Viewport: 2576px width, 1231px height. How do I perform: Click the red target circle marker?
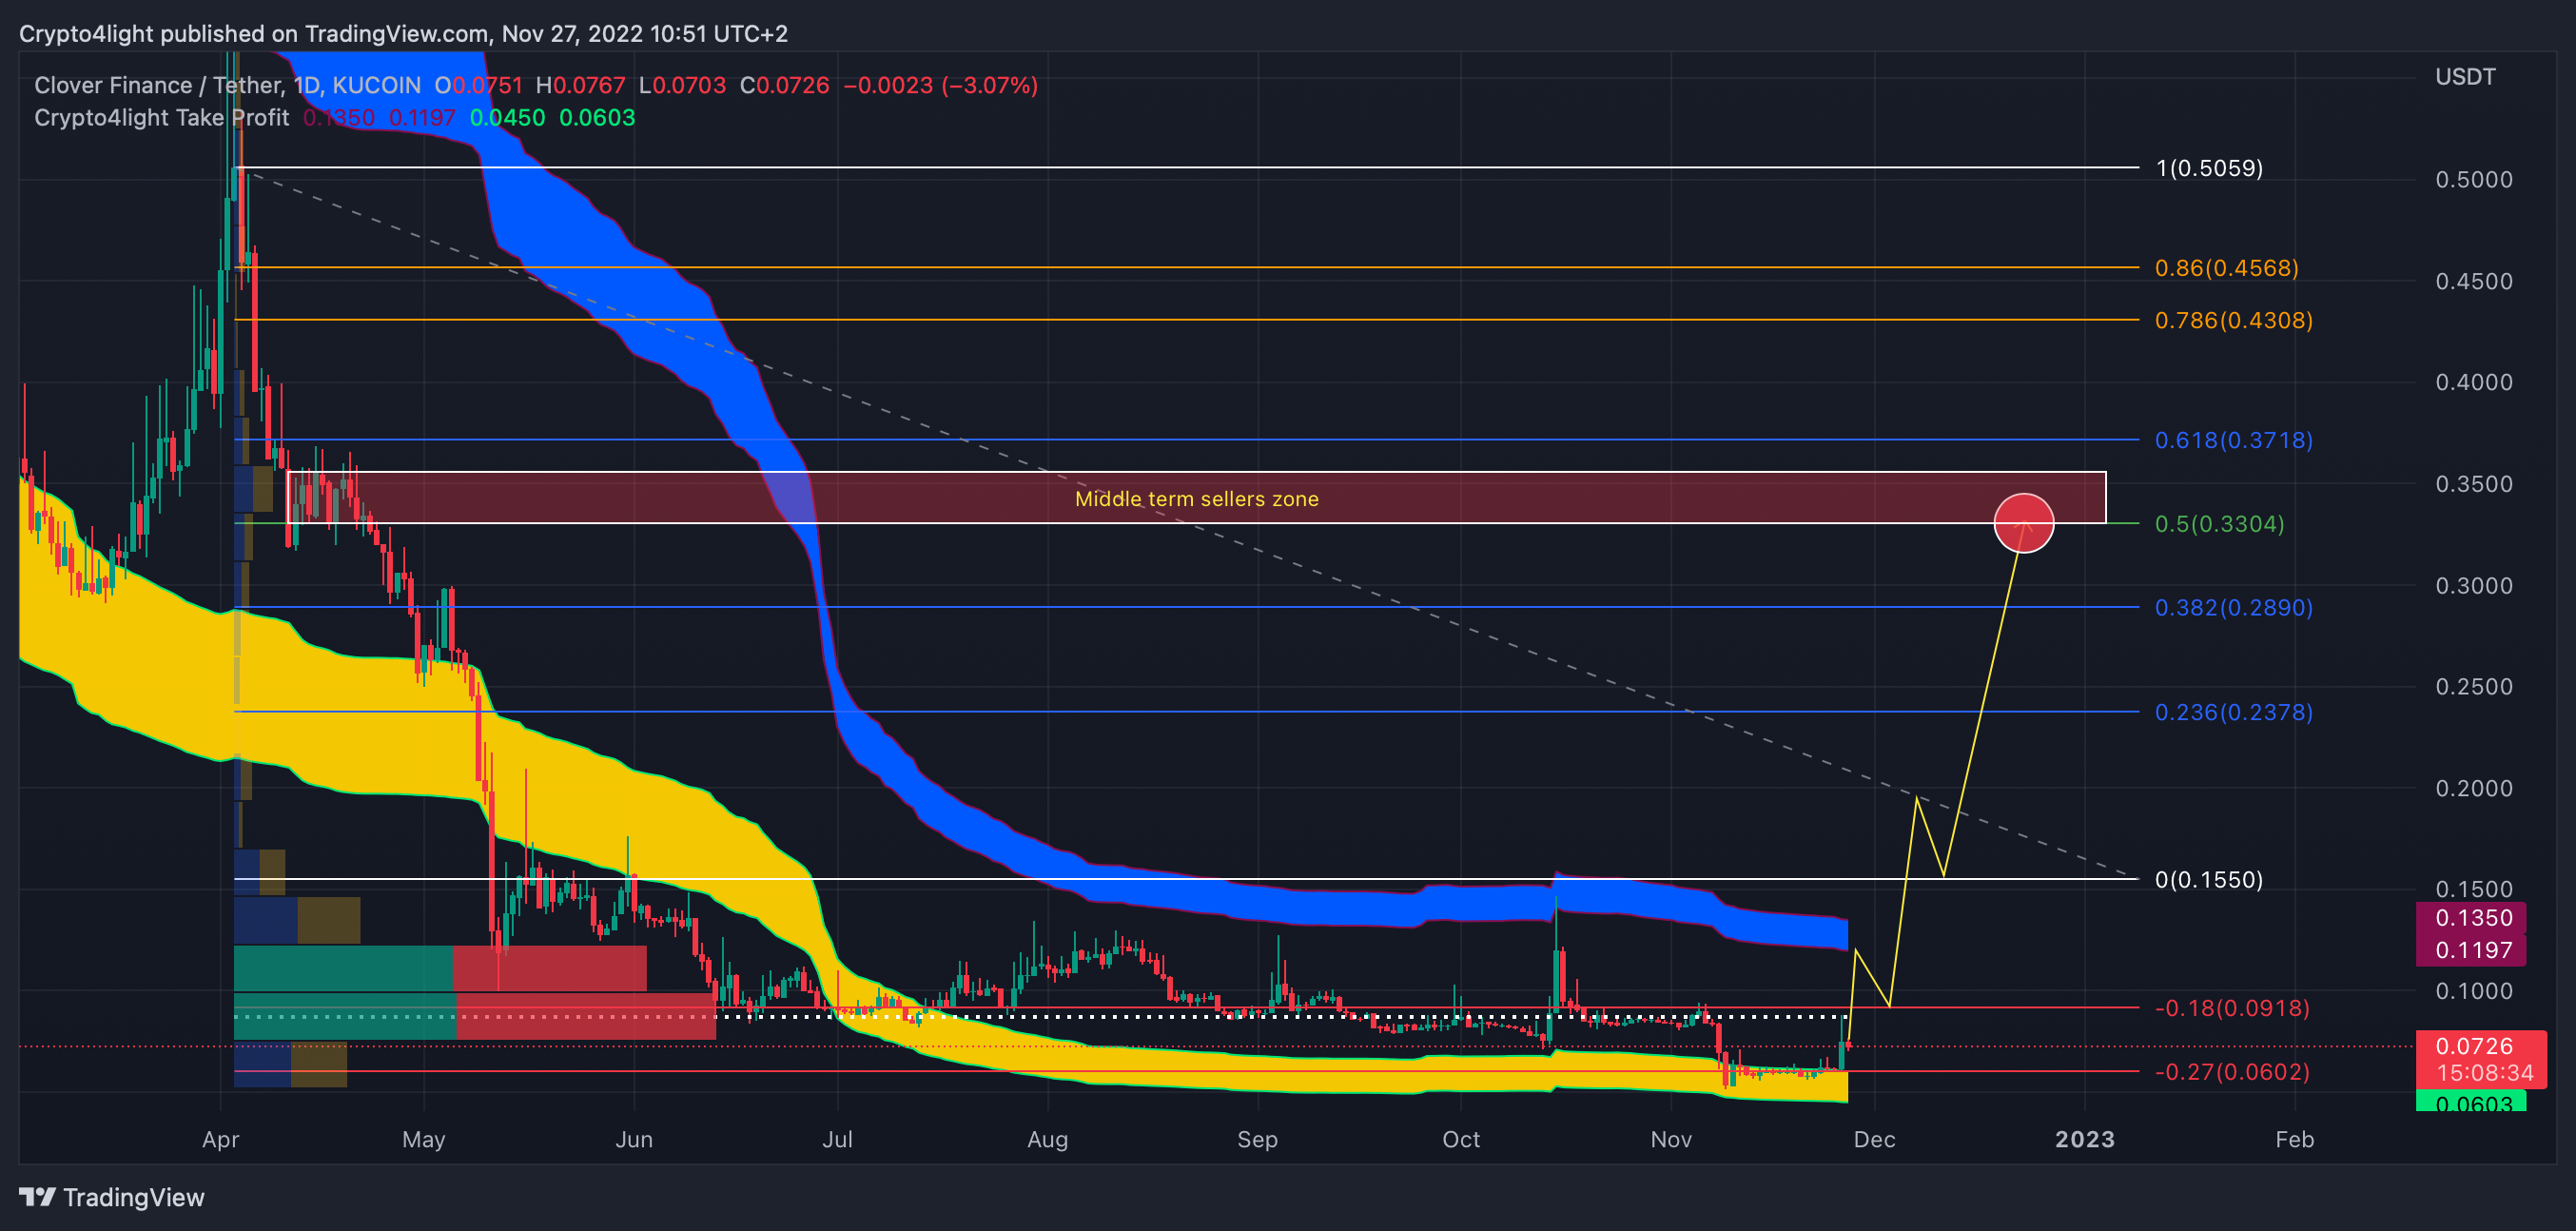coord(2023,523)
